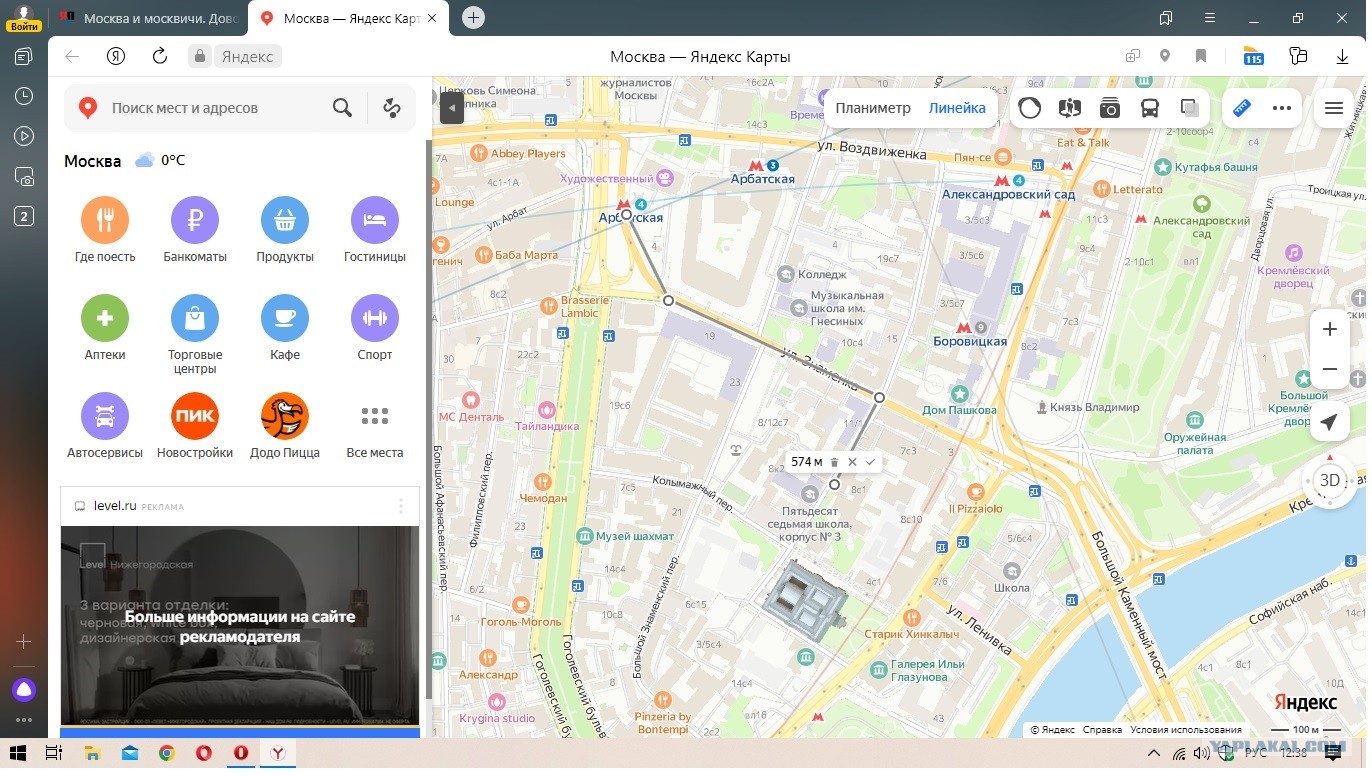Open the 'Гостиницы' category icon
Screen dimensions: 1372x776
(x=375, y=221)
